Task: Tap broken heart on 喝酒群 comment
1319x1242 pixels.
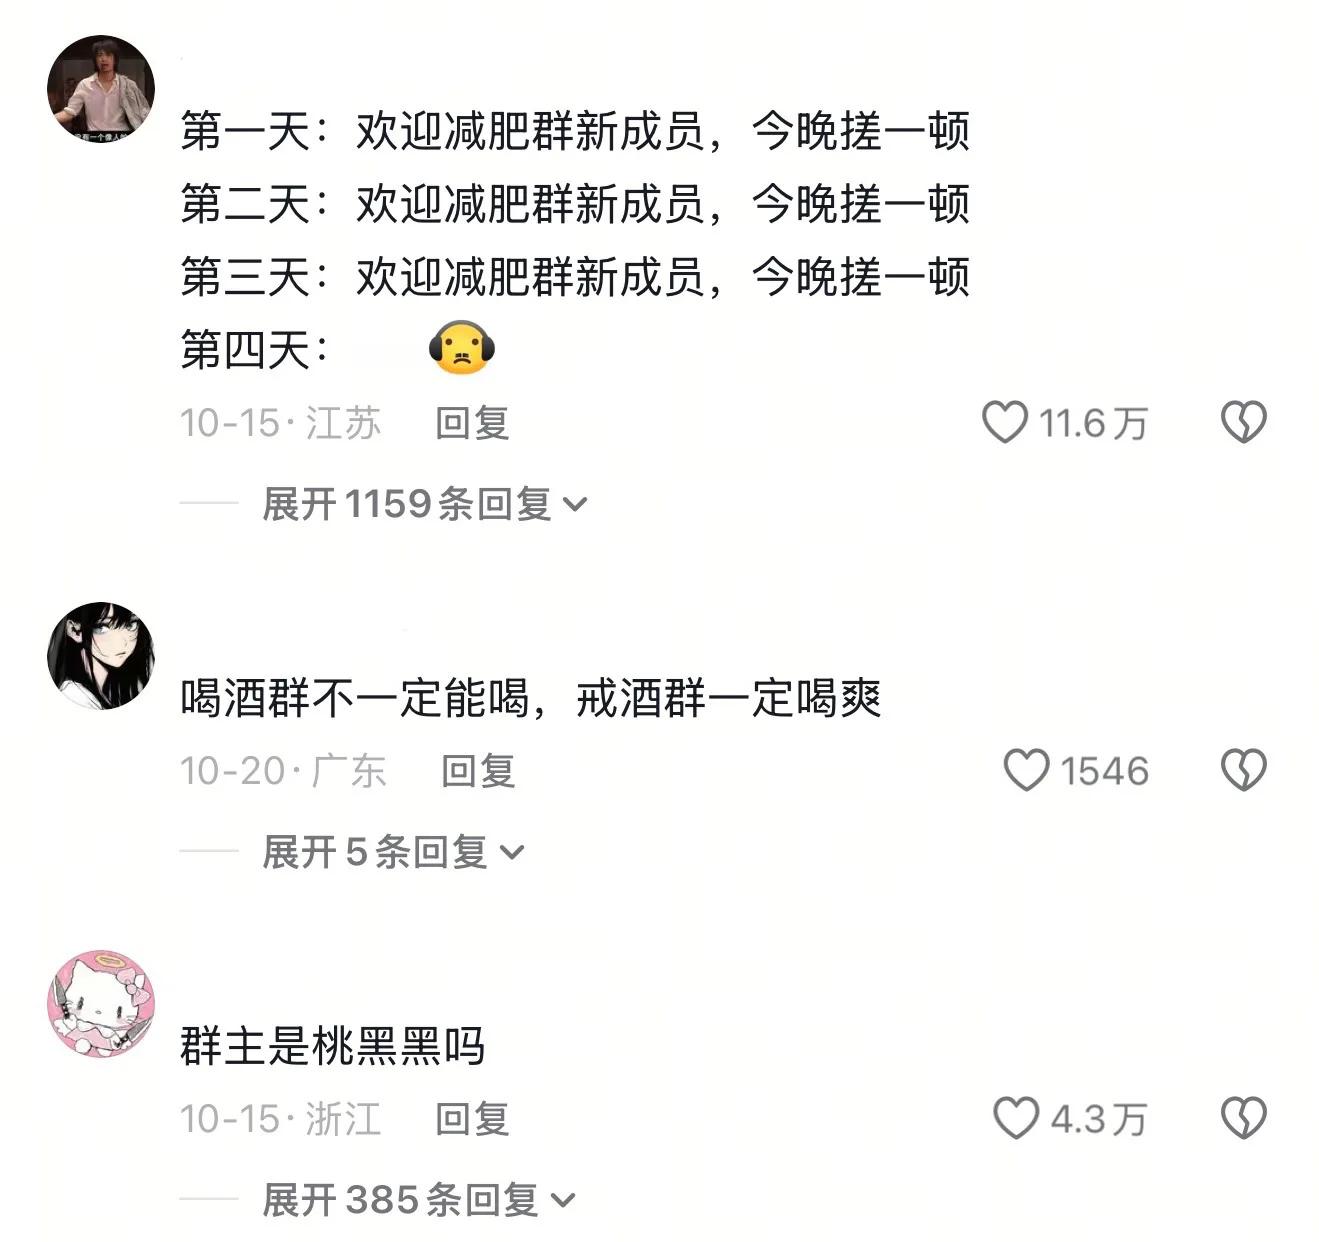Action: pos(1244,770)
